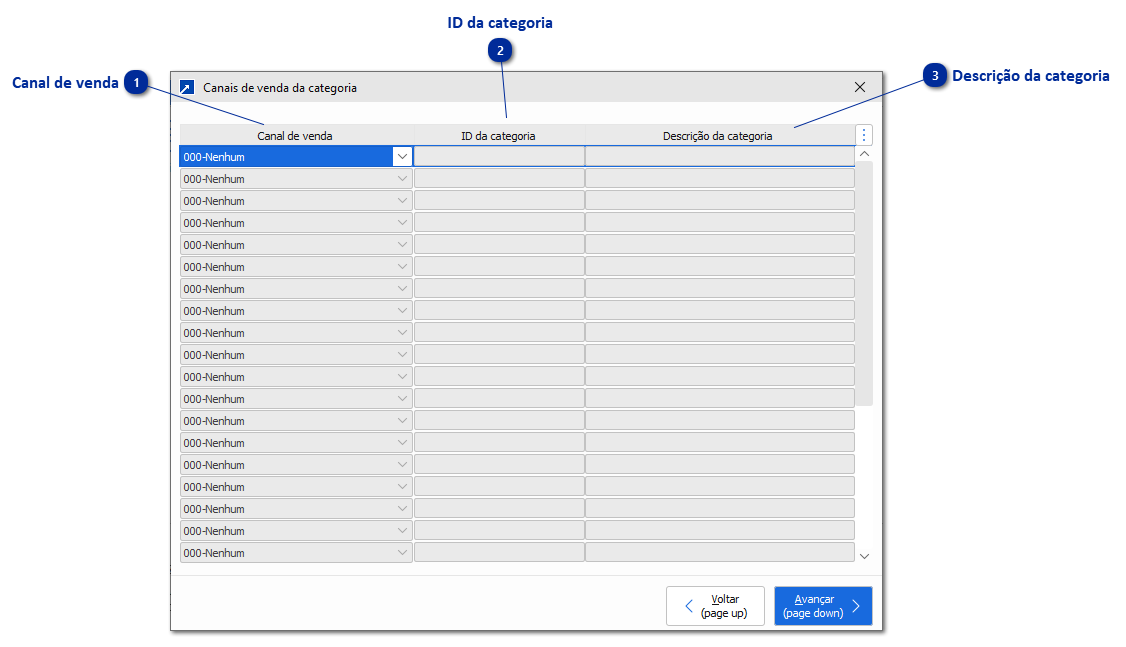
Task: Click callout marker number 1
Action: (137, 82)
